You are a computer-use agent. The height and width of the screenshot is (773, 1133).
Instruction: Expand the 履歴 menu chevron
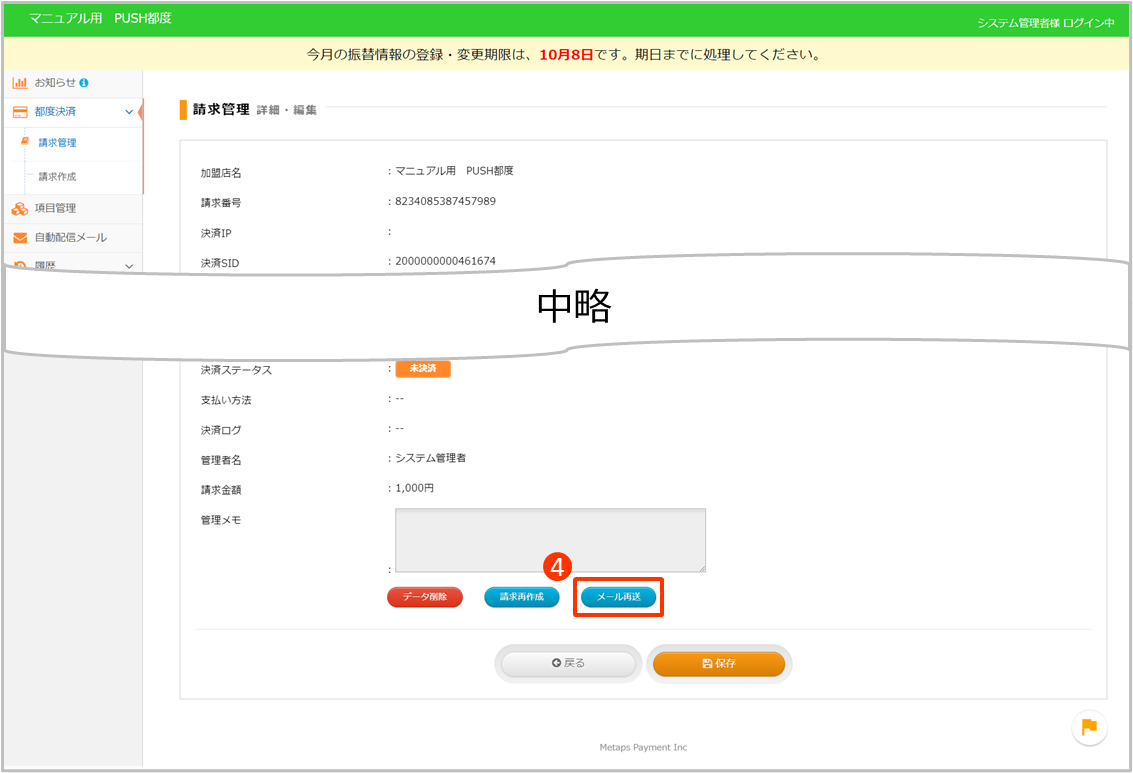click(x=129, y=265)
